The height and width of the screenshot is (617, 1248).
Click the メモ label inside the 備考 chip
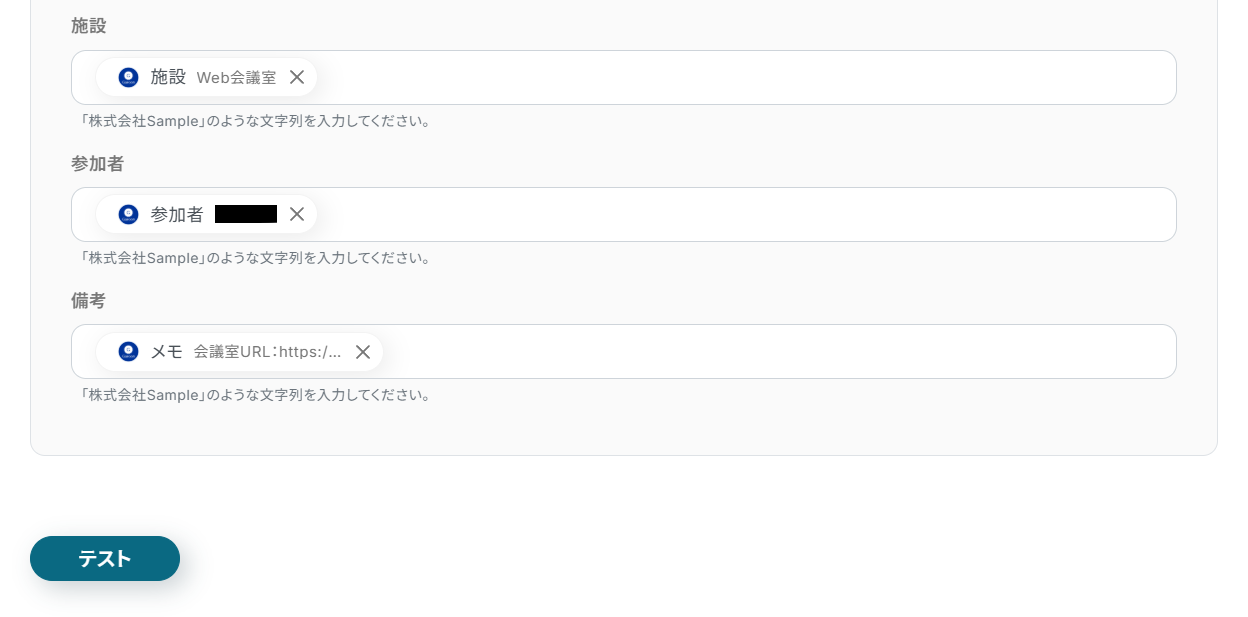click(x=166, y=352)
